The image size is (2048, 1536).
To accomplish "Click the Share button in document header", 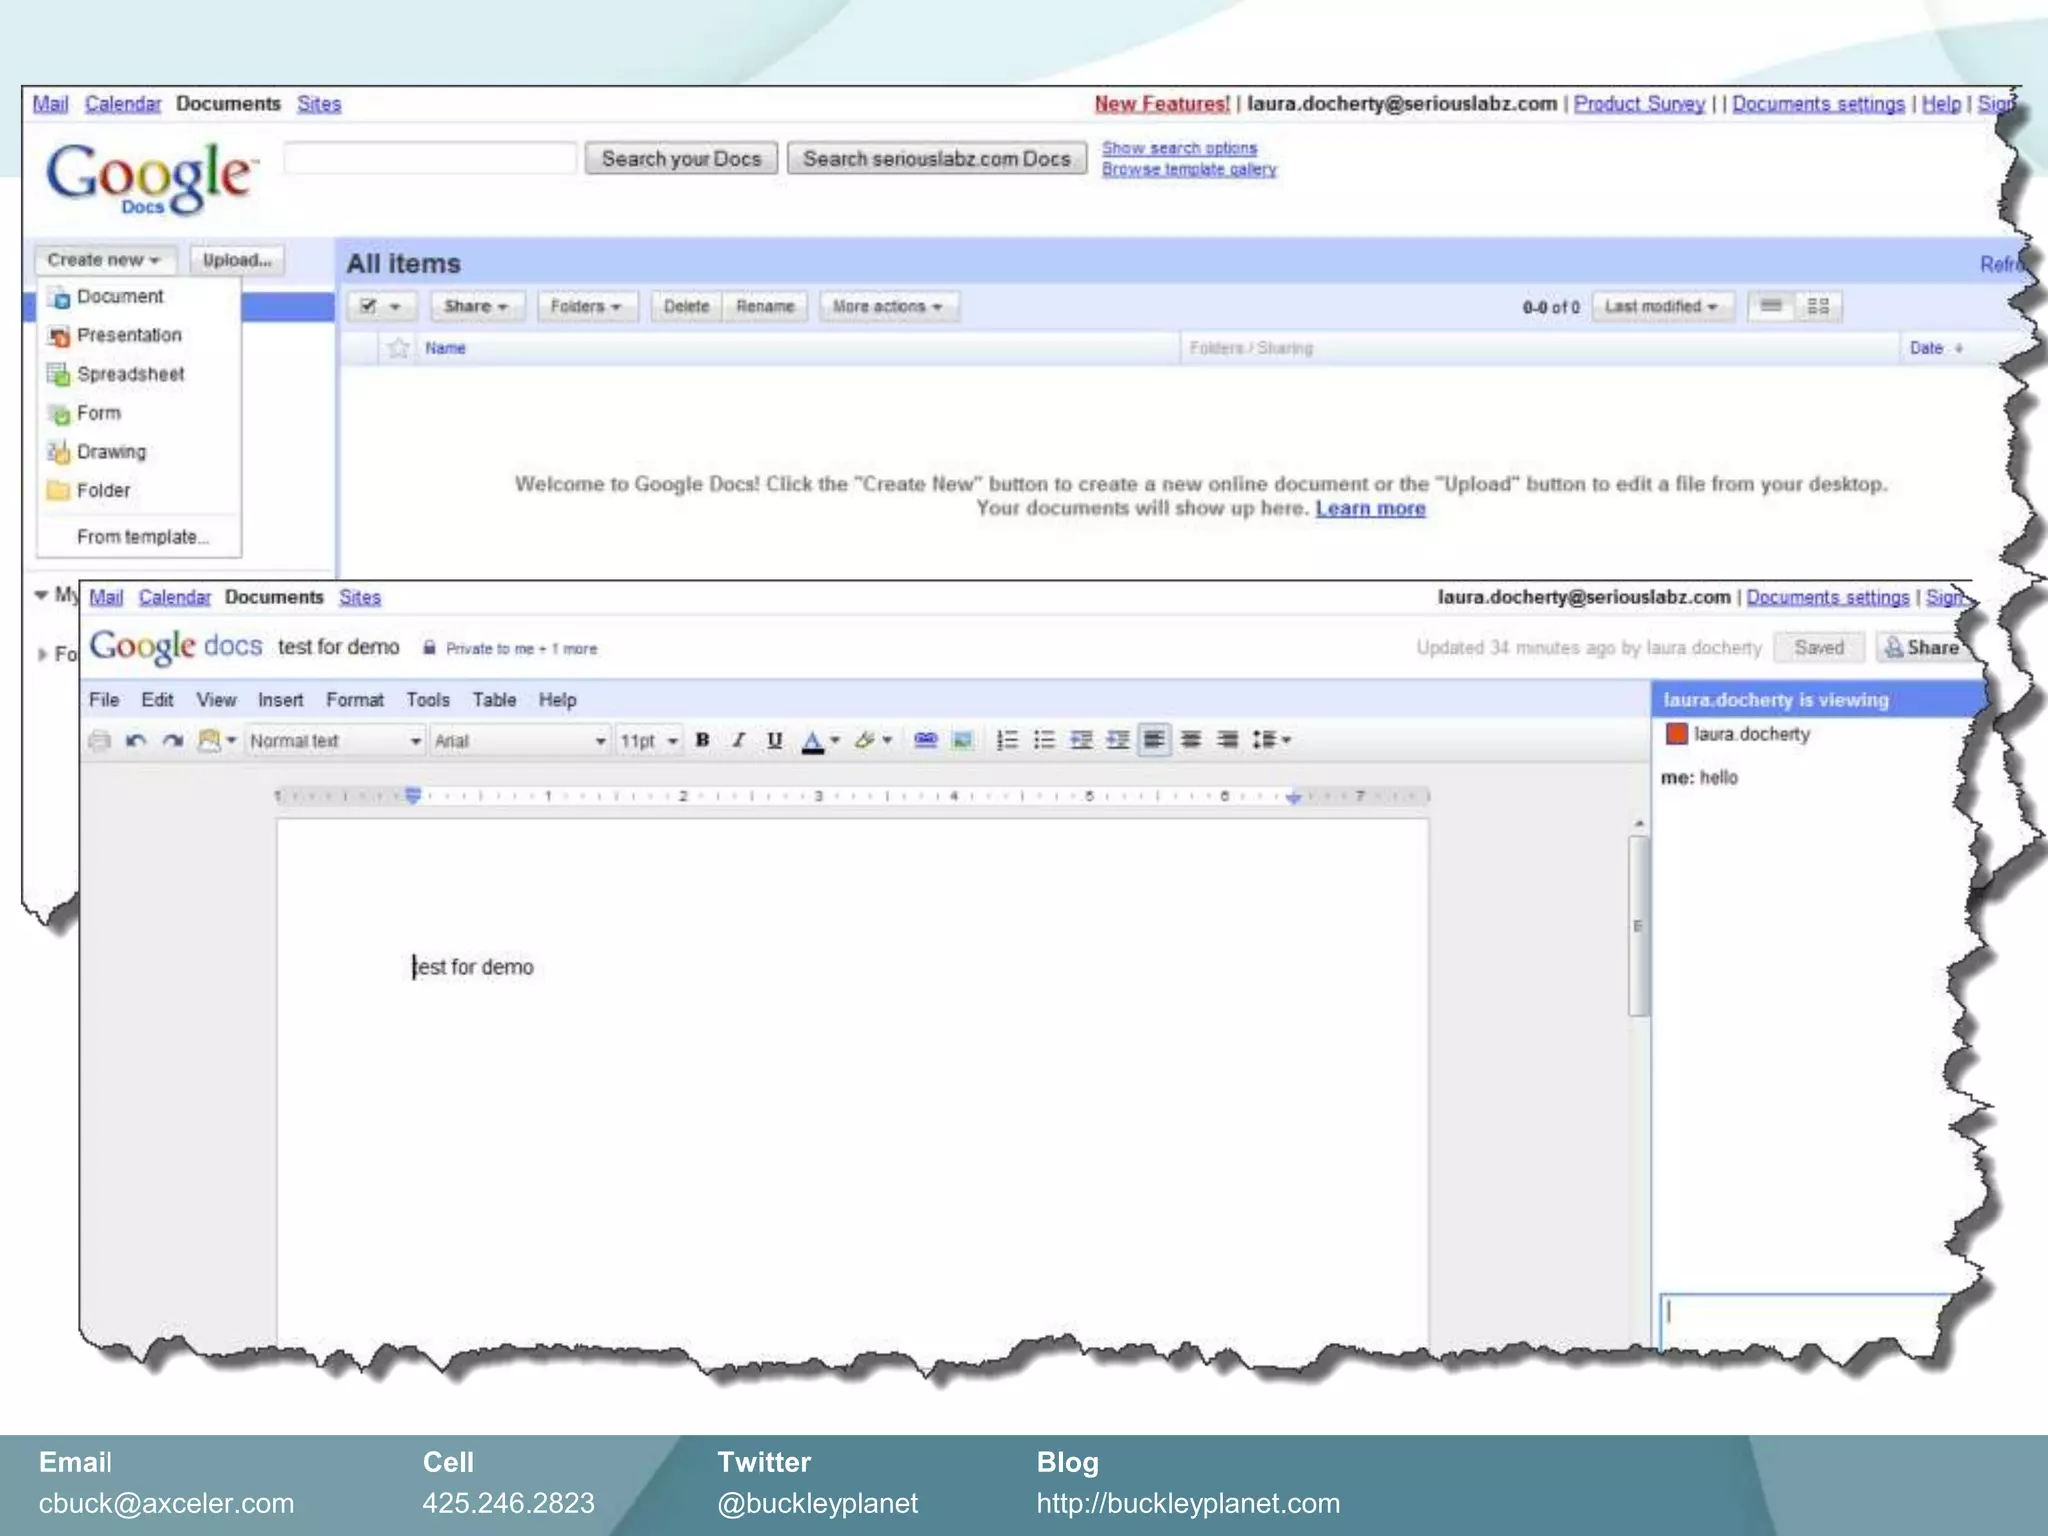I will tap(1922, 648).
